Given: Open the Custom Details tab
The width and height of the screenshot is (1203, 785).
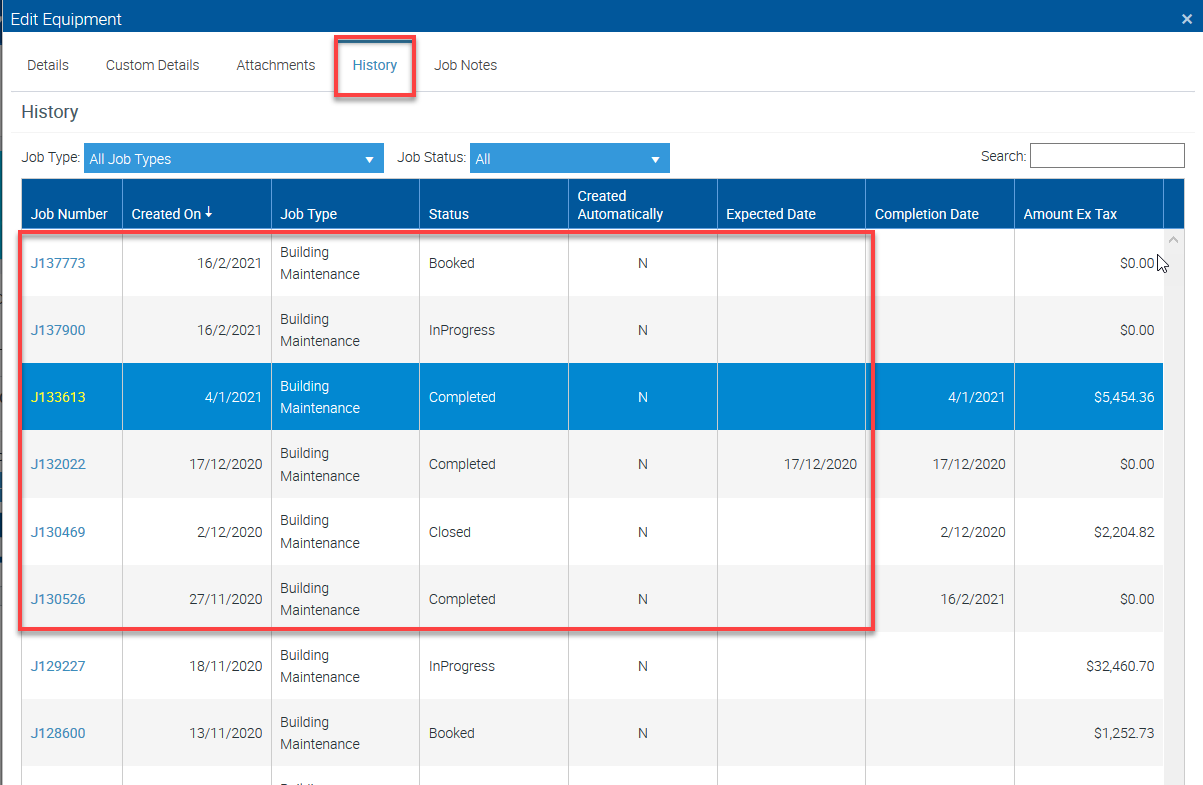Looking at the screenshot, I should pyautogui.click(x=152, y=65).
